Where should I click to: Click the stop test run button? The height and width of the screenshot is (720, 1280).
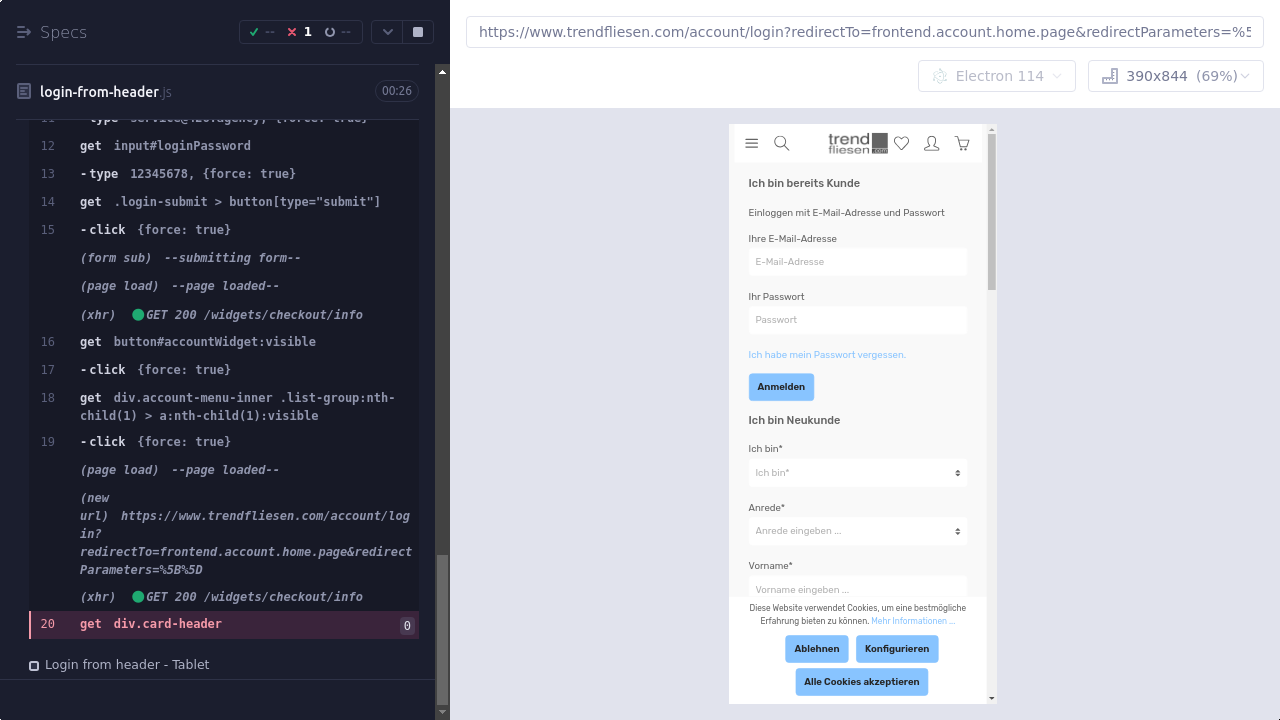(x=418, y=32)
